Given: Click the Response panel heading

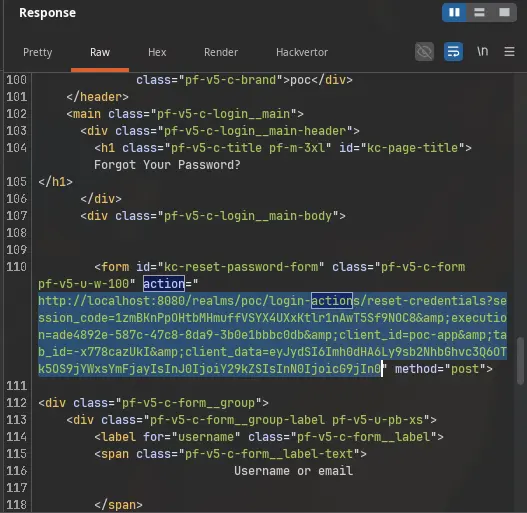Looking at the screenshot, I should (47, 13).
